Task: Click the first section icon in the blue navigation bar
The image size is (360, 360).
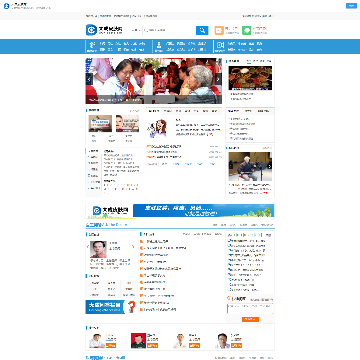Action: [x=92, y=45]
